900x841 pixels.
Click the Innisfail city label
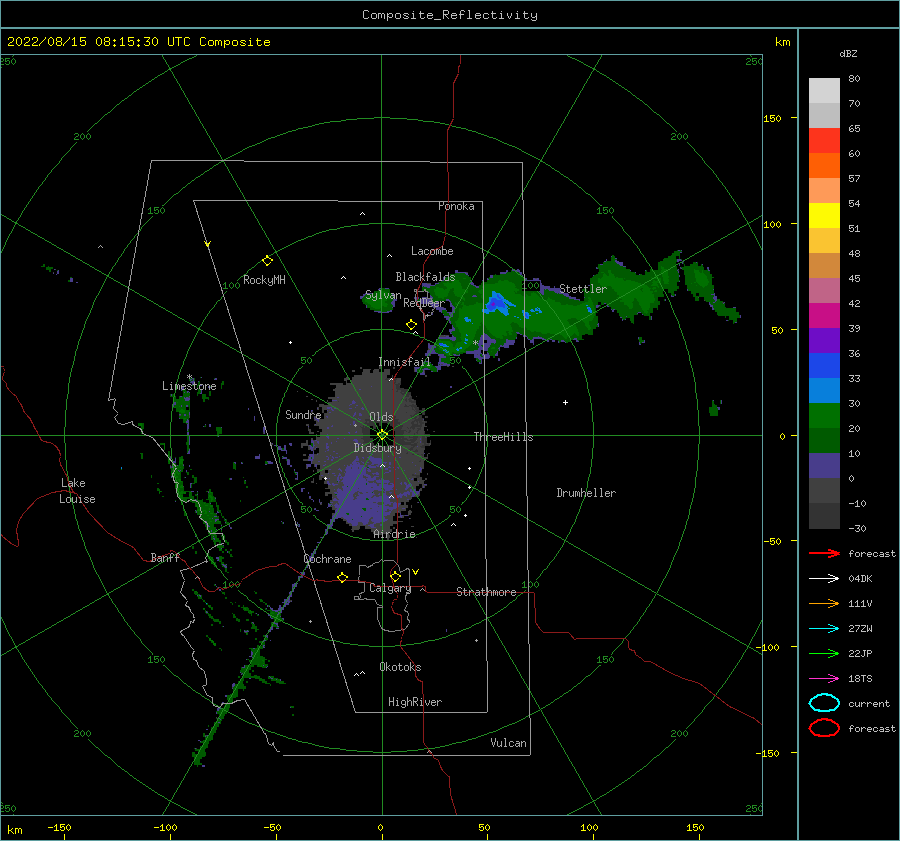click(404, 362)
